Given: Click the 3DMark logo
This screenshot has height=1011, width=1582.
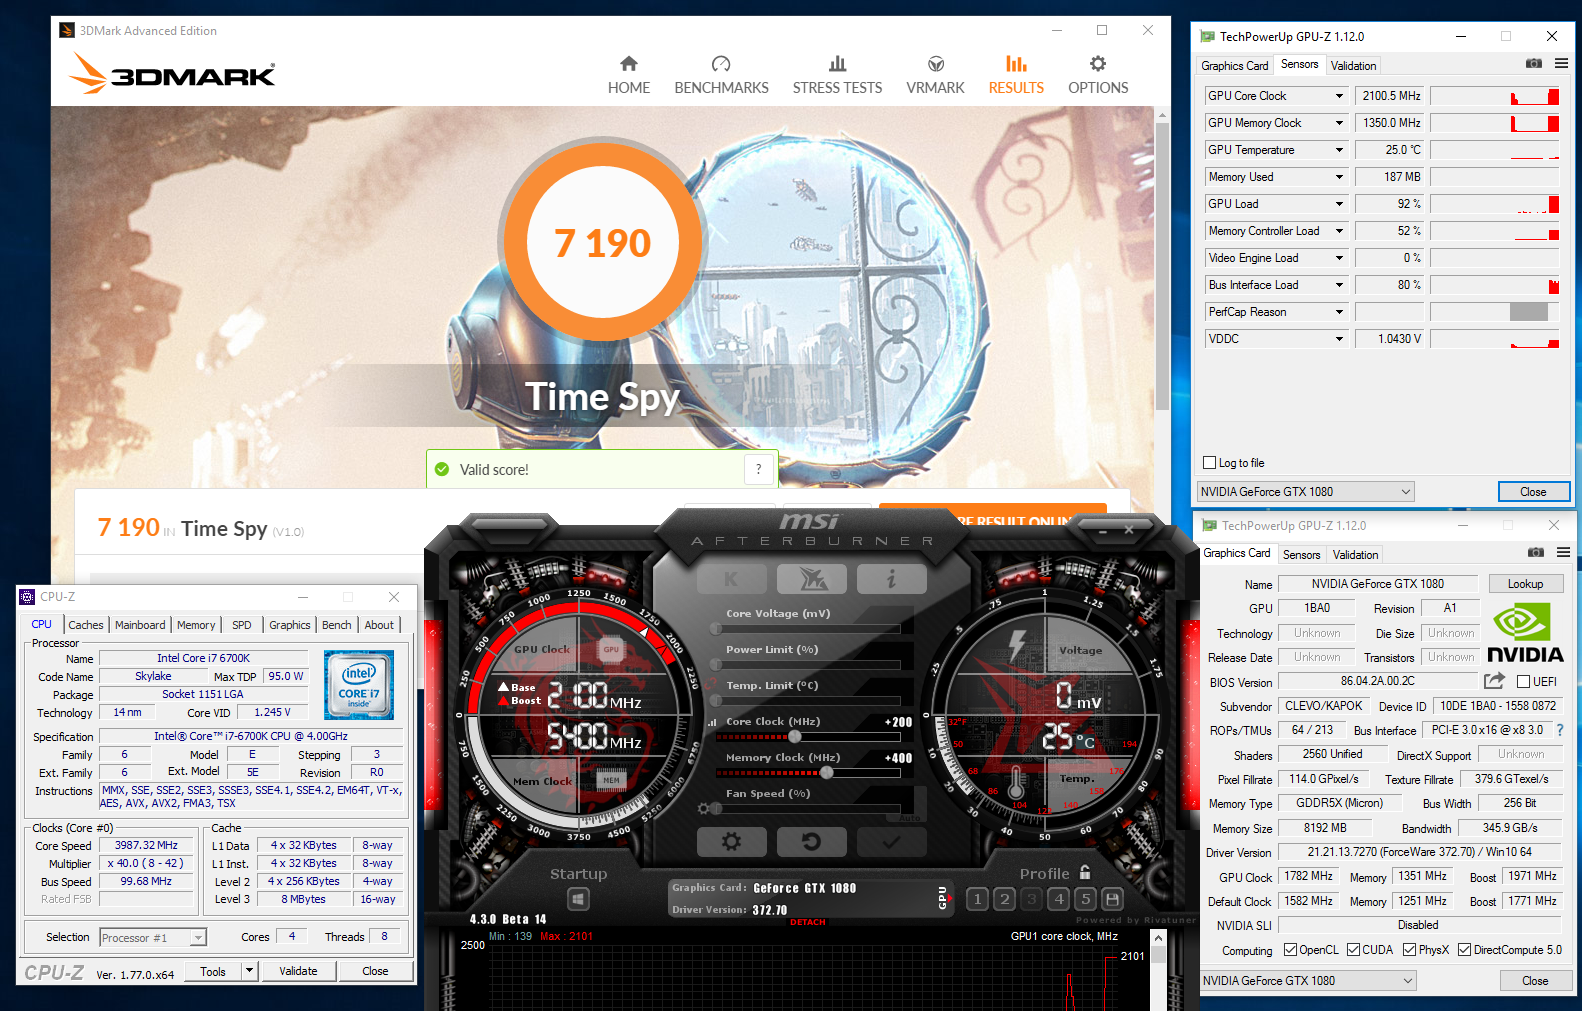Looking at the screenshot, I should click(x=171, y=74).
